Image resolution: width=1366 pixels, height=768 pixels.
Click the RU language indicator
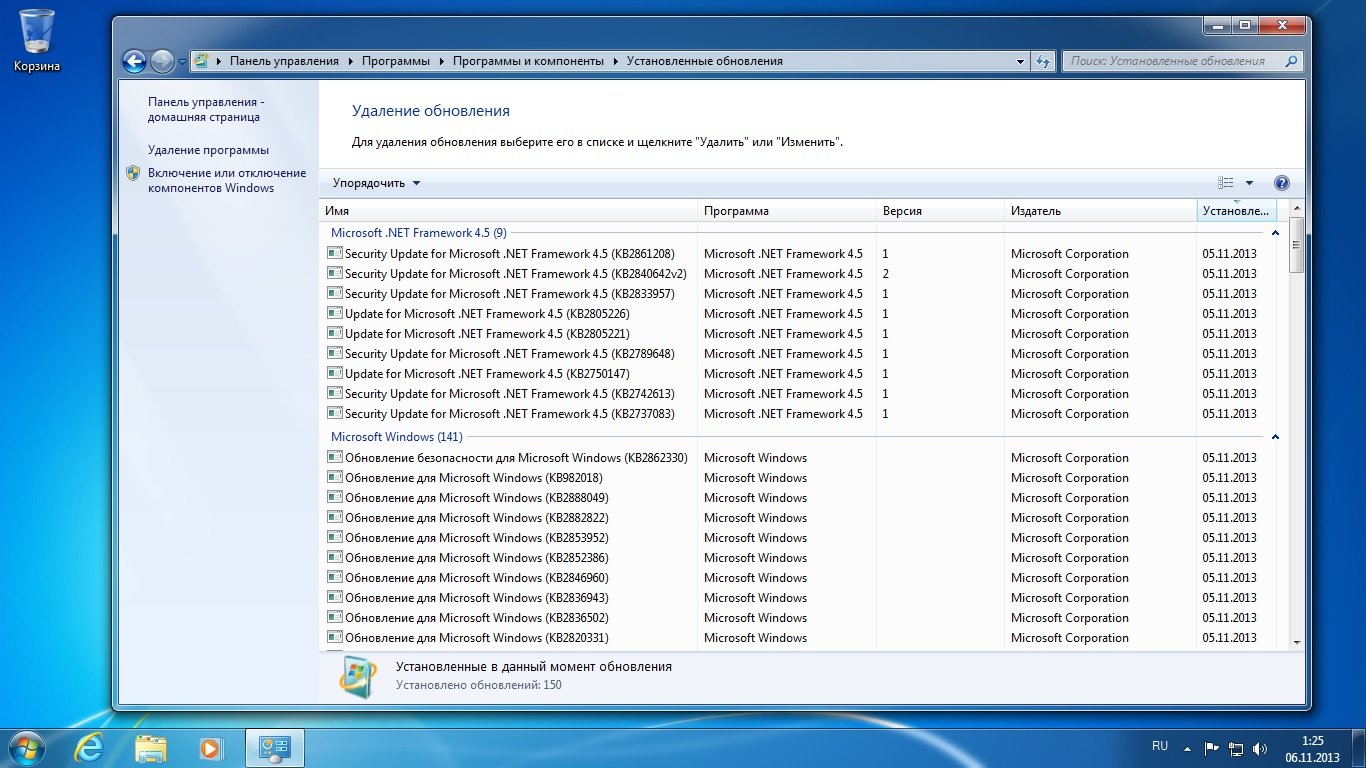click(x=1160, y=746)
